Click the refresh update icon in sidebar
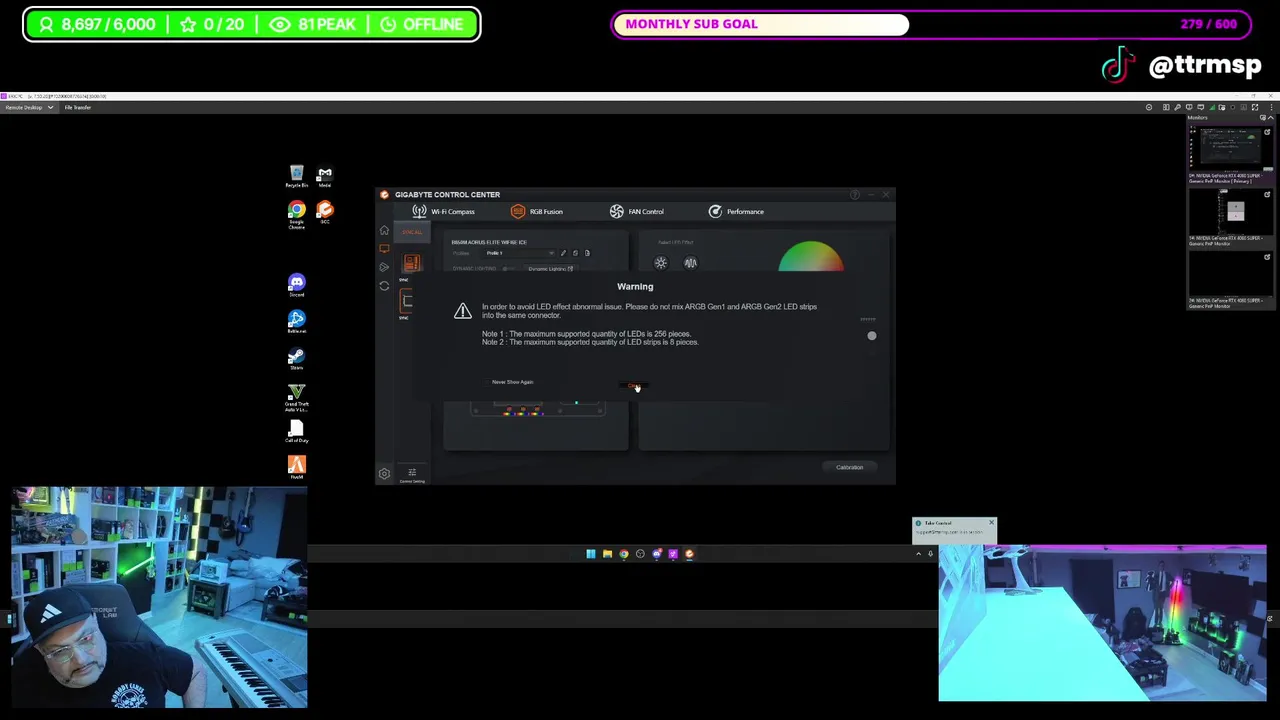Image resolution: width=1280 pixels, height=720 pixels. coord(384,286)
